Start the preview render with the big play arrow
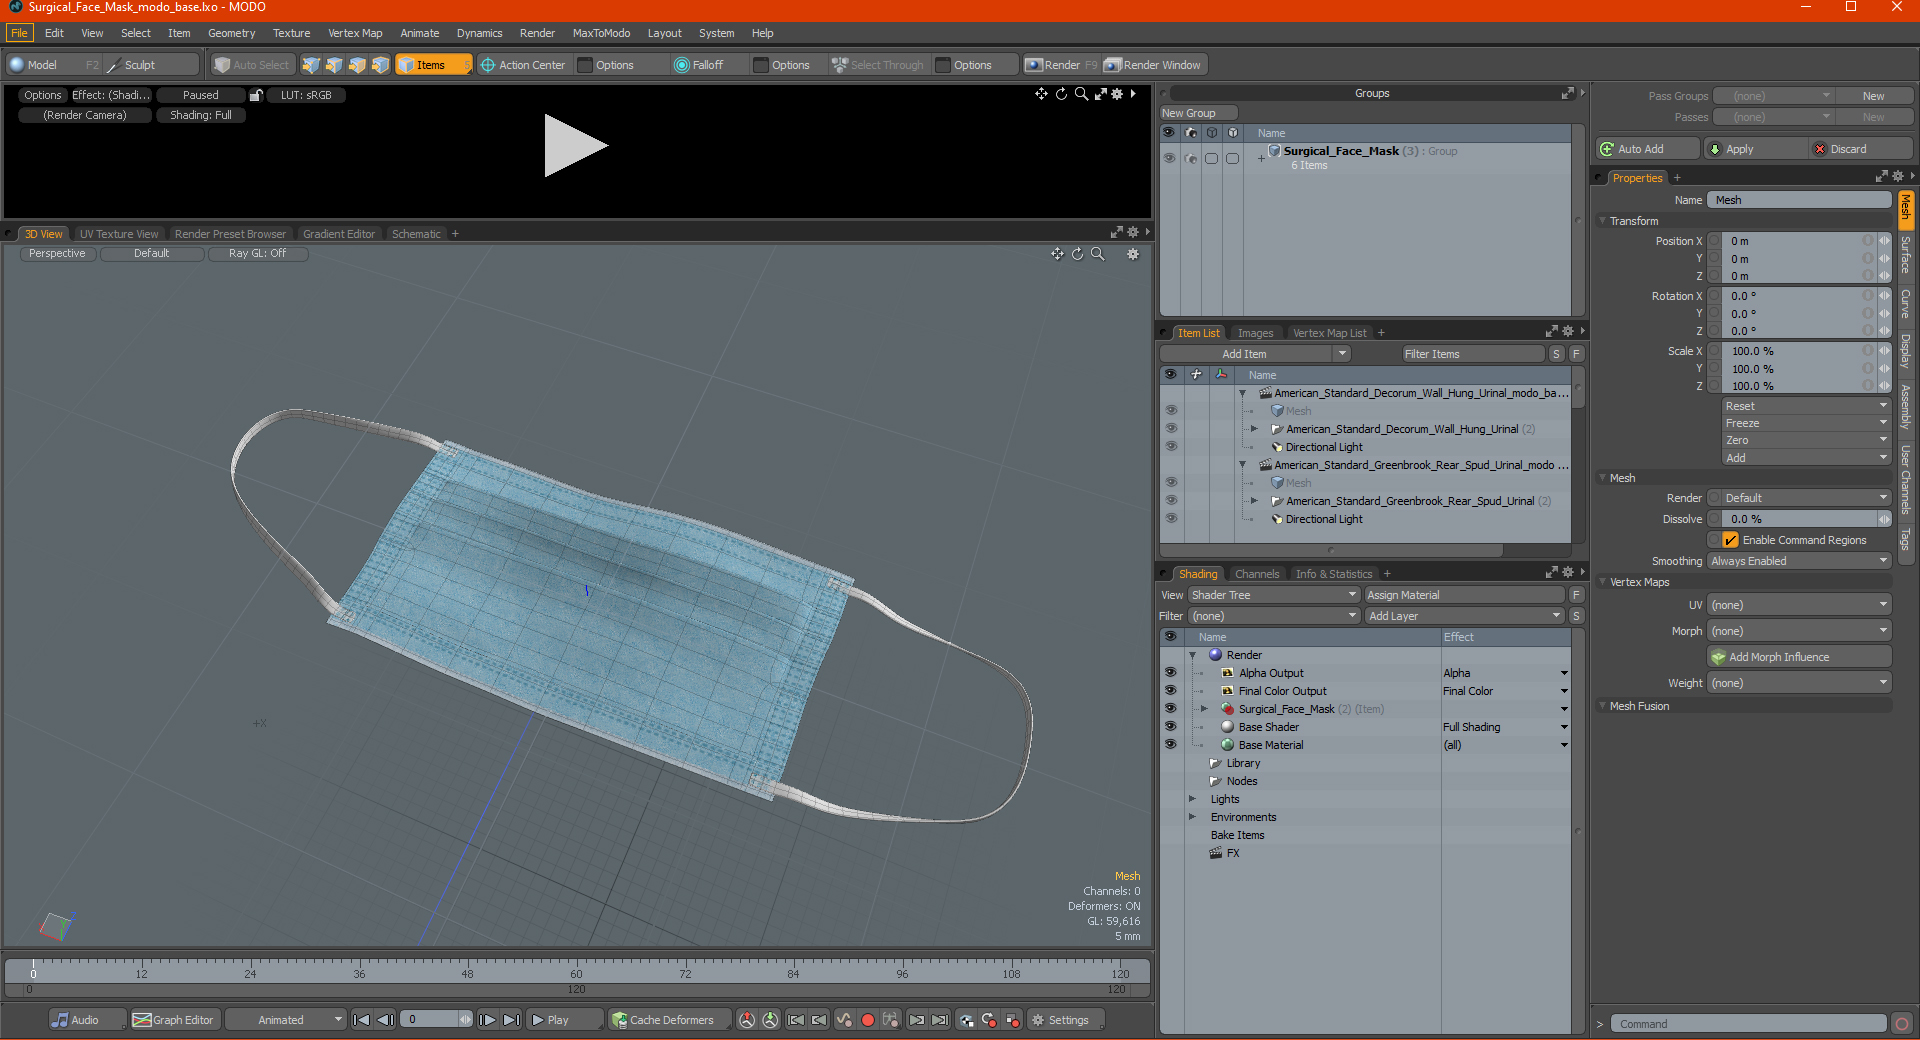Screen dimensions: 1920x1040 click(x=575, y=146)
